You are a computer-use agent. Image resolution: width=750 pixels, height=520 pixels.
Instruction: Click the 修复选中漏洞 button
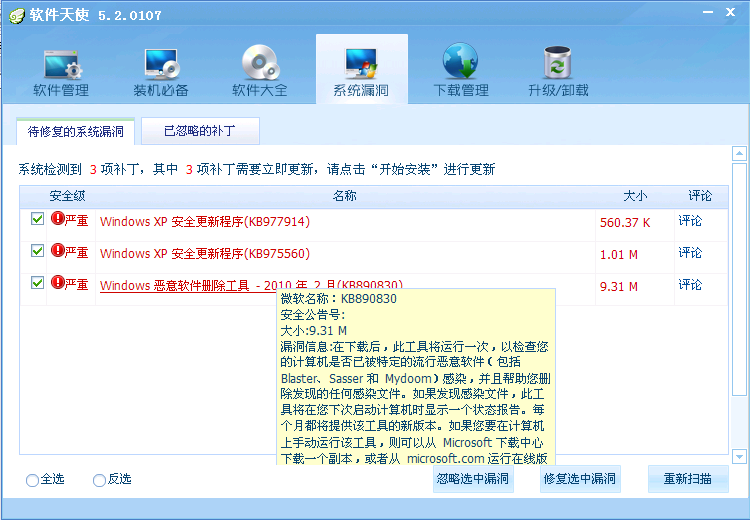(580, 478)
